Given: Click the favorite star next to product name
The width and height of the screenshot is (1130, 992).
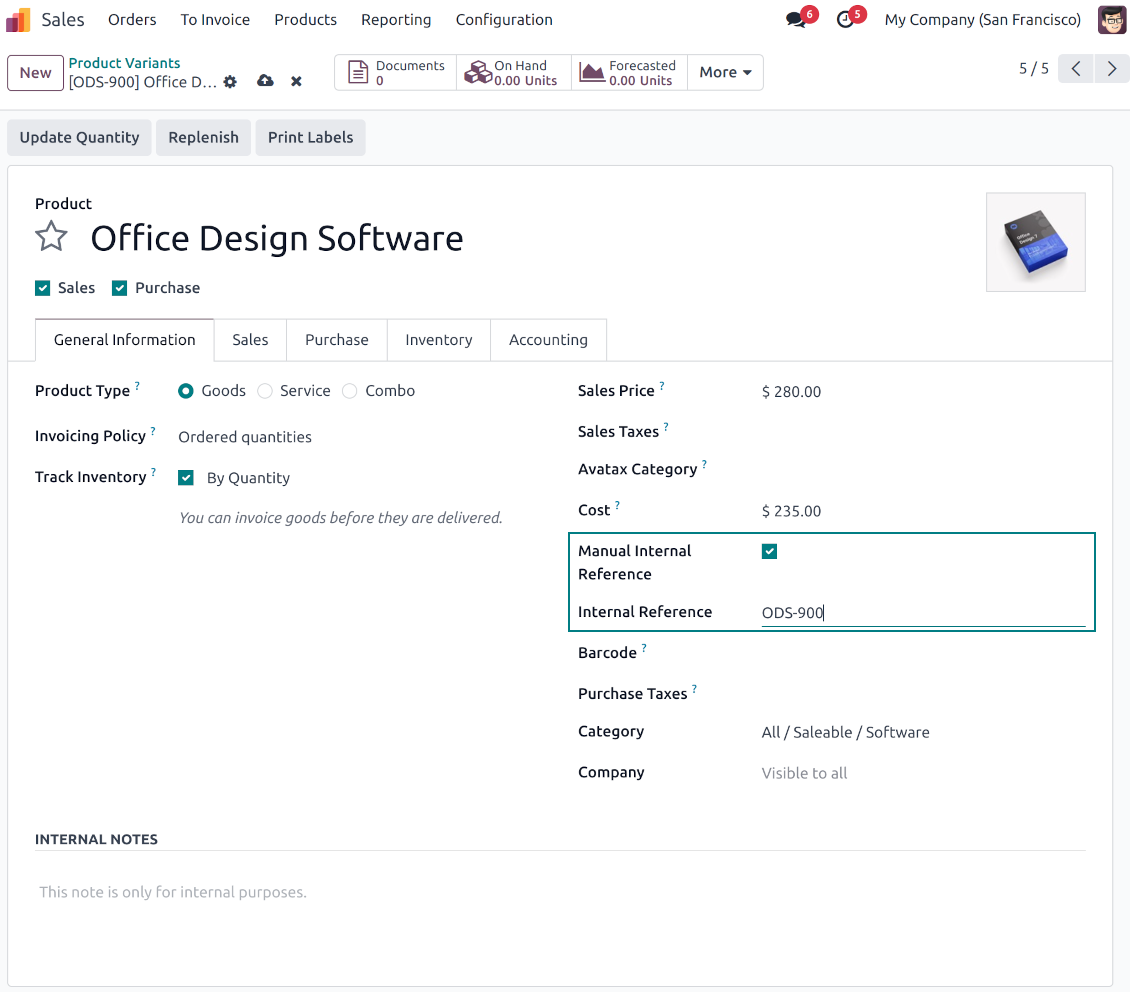Looking at the screenshot, I should (51, 238).
